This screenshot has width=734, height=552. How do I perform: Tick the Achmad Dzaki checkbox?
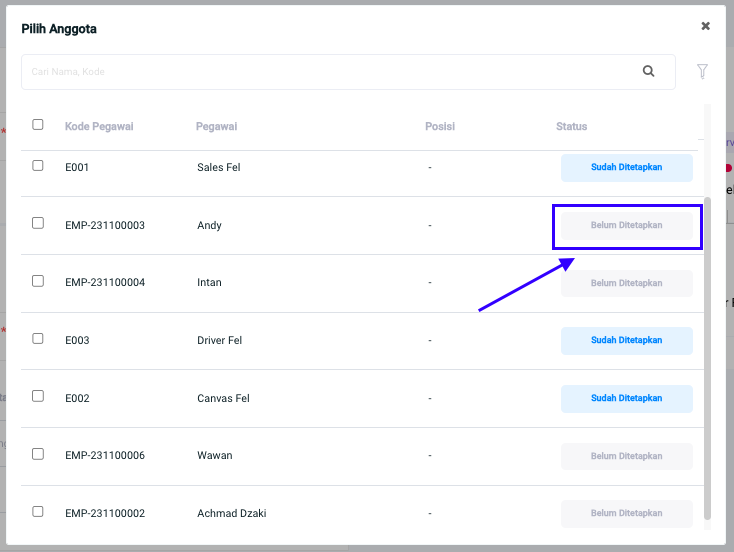point(38,512)
